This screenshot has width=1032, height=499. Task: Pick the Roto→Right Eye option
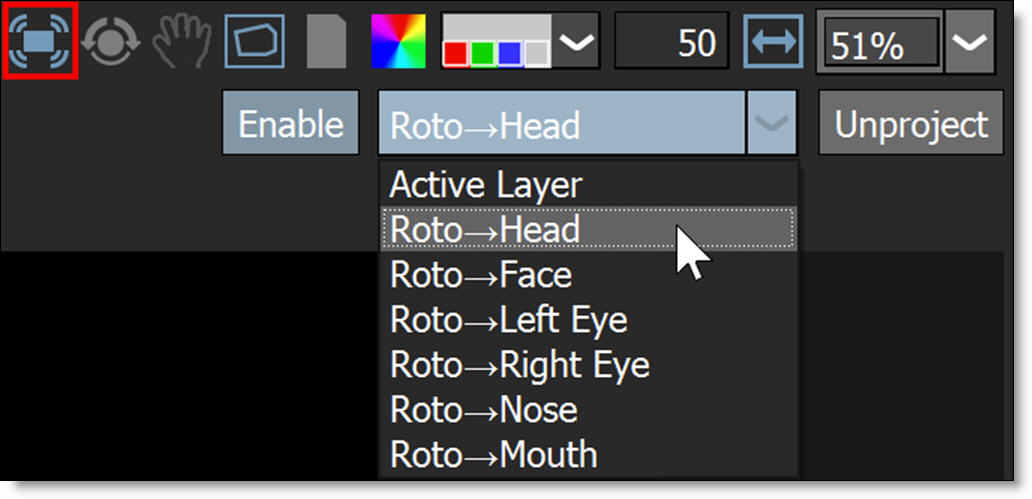(x=519, y=365)
